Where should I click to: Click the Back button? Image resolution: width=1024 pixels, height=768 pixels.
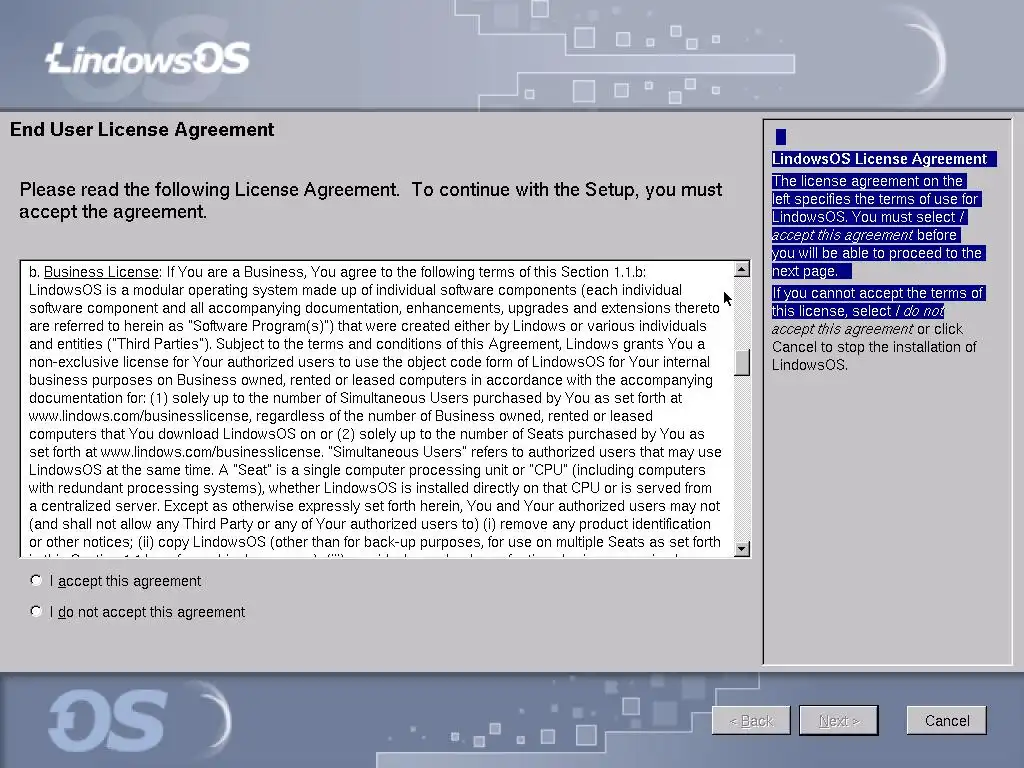coord(751,720)
